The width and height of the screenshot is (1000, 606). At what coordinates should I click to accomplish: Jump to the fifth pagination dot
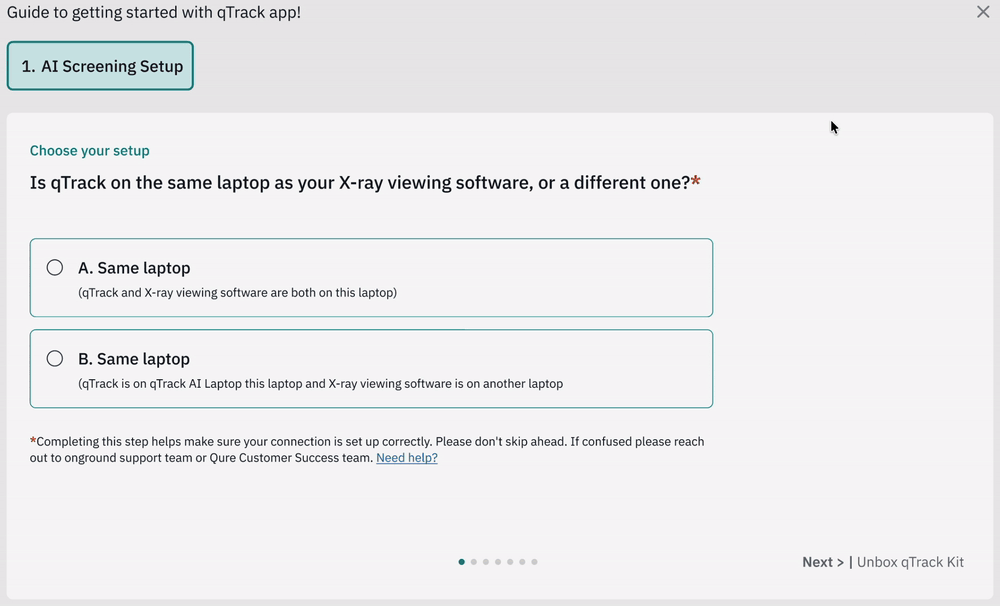[x=510, y=562]
